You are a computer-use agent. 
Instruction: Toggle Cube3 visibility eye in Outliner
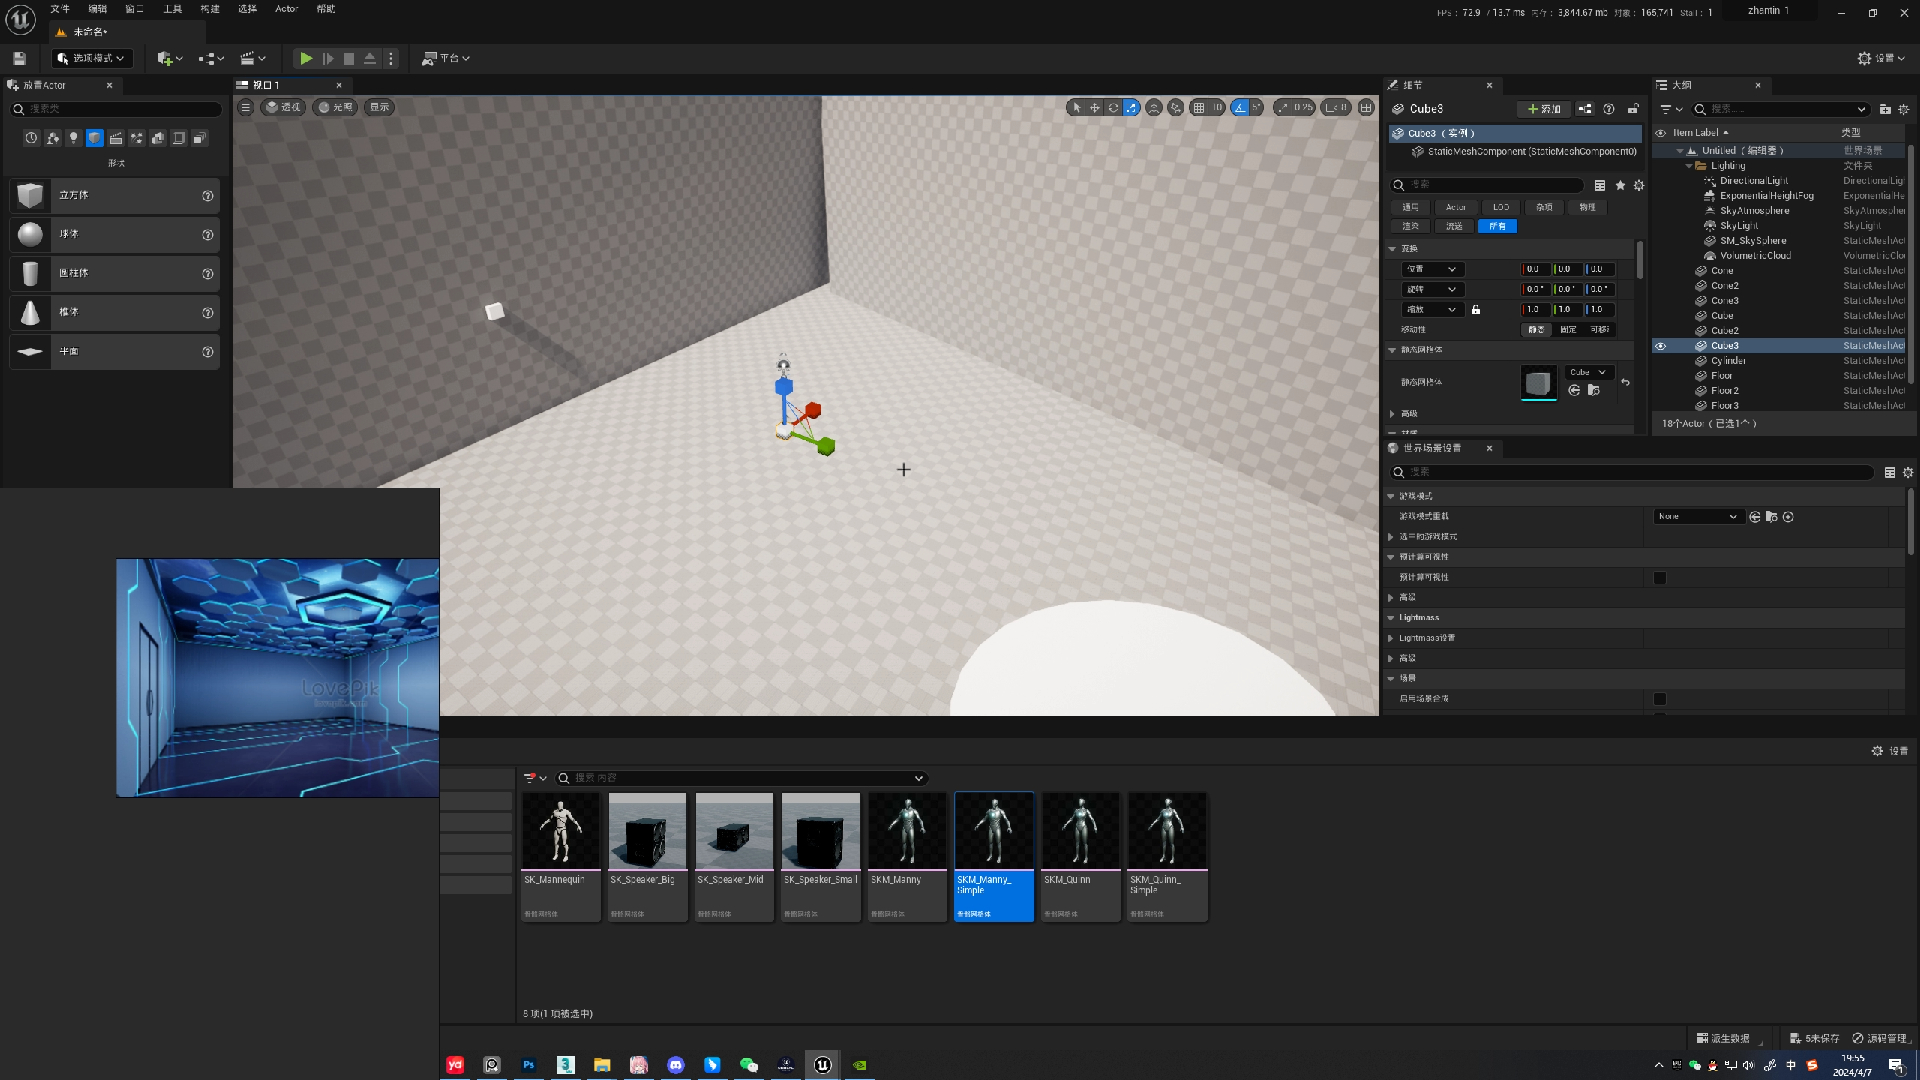point(1661,346)
